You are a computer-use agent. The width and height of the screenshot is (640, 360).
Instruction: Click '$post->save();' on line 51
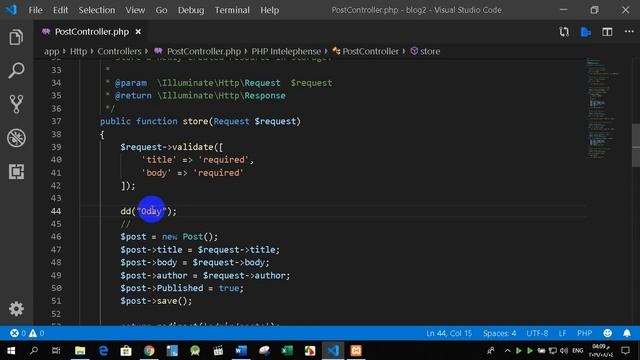point(156,301)
